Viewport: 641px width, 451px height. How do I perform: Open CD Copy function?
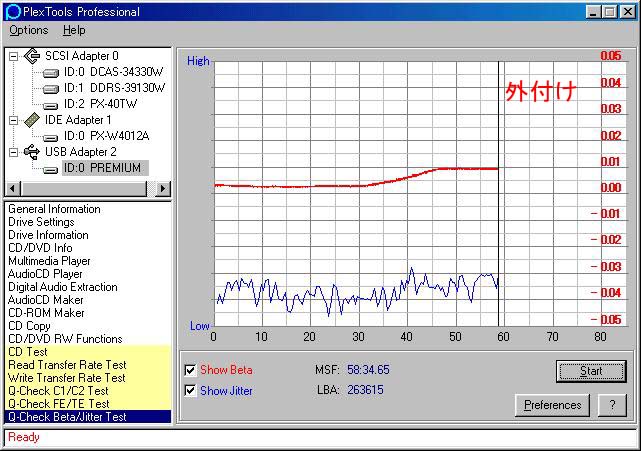pyautogui.click(x=29, y=326)
